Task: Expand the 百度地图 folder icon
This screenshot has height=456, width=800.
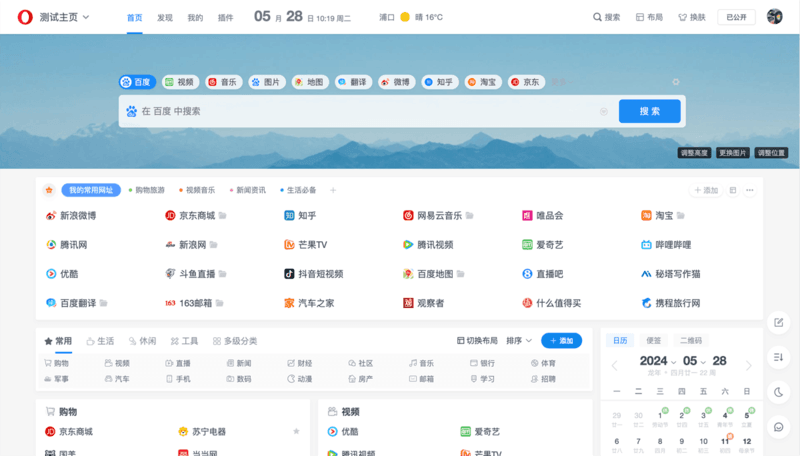Action: tap(461, 274)
